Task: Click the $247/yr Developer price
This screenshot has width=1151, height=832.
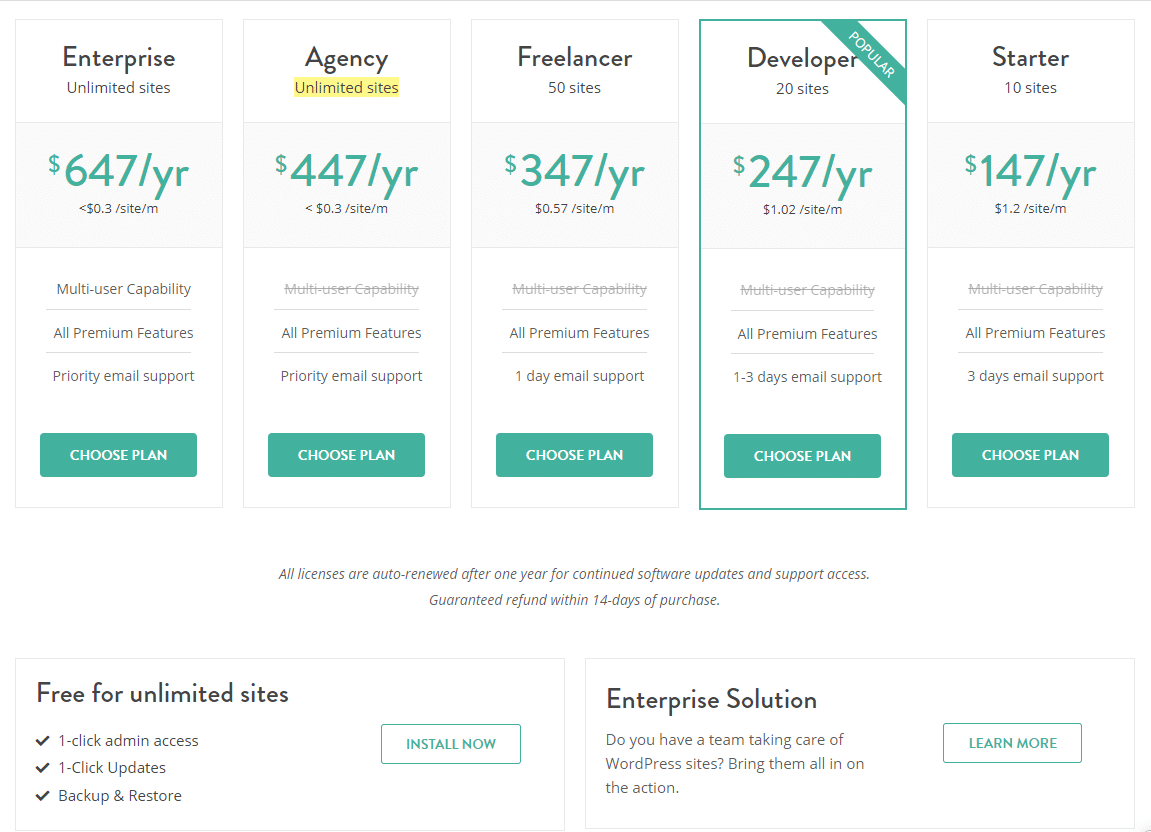Action: pyautogui.click(x=803, y=173)
